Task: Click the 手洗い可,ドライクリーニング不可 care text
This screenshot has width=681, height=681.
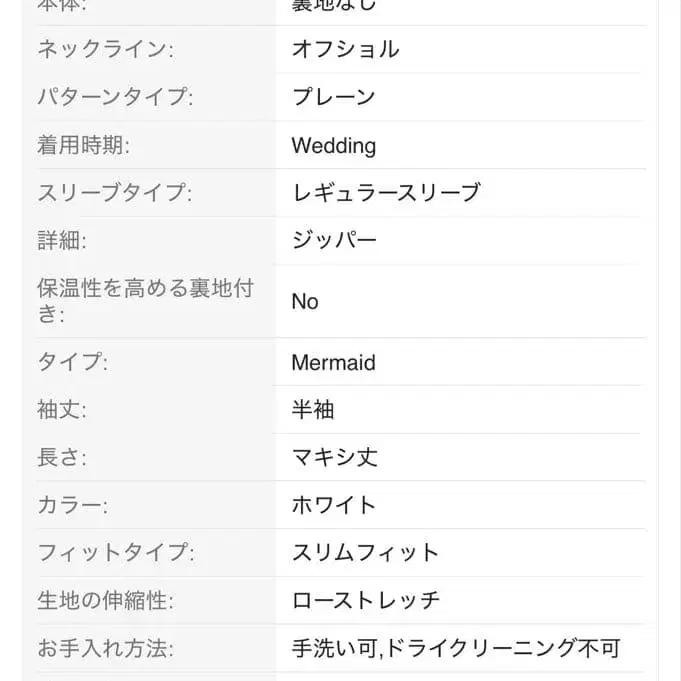Action: click(x=455, y=649)
